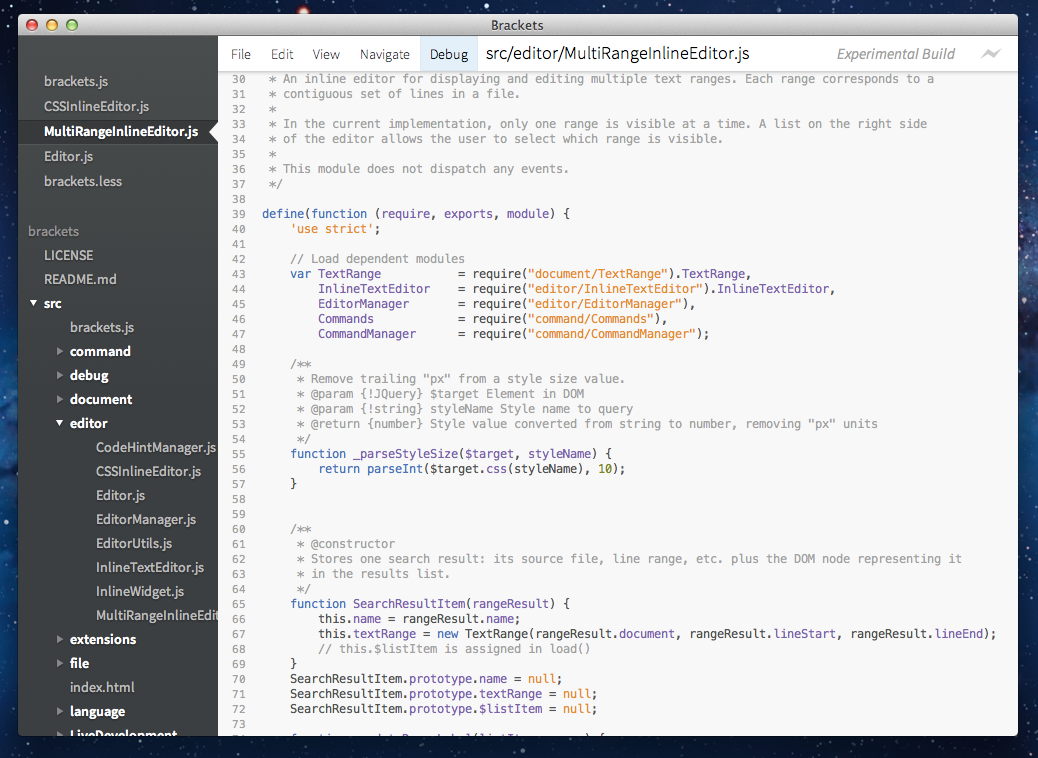Image resolution: width=1038 pixels, height=758 pixels.
Task: Click EditorManager variable on line 45
Action: [x=363, y=304]
